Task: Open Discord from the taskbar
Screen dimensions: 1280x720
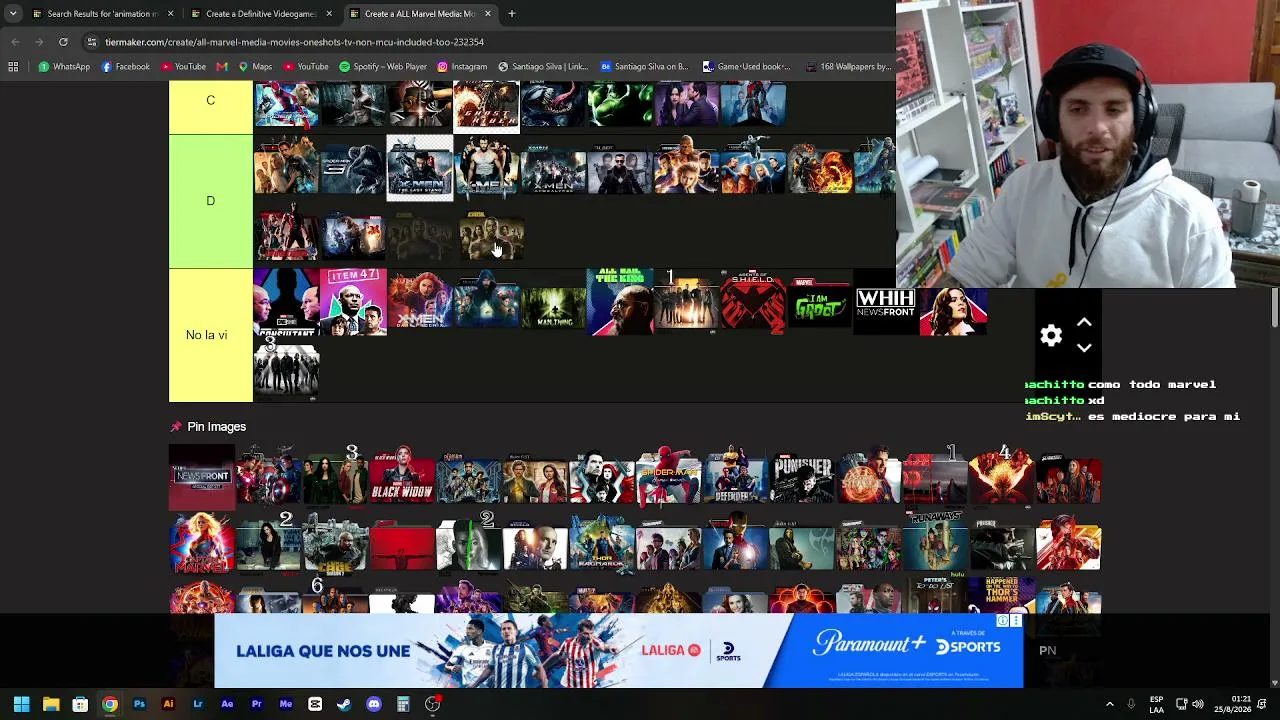Action: (374, 704)
